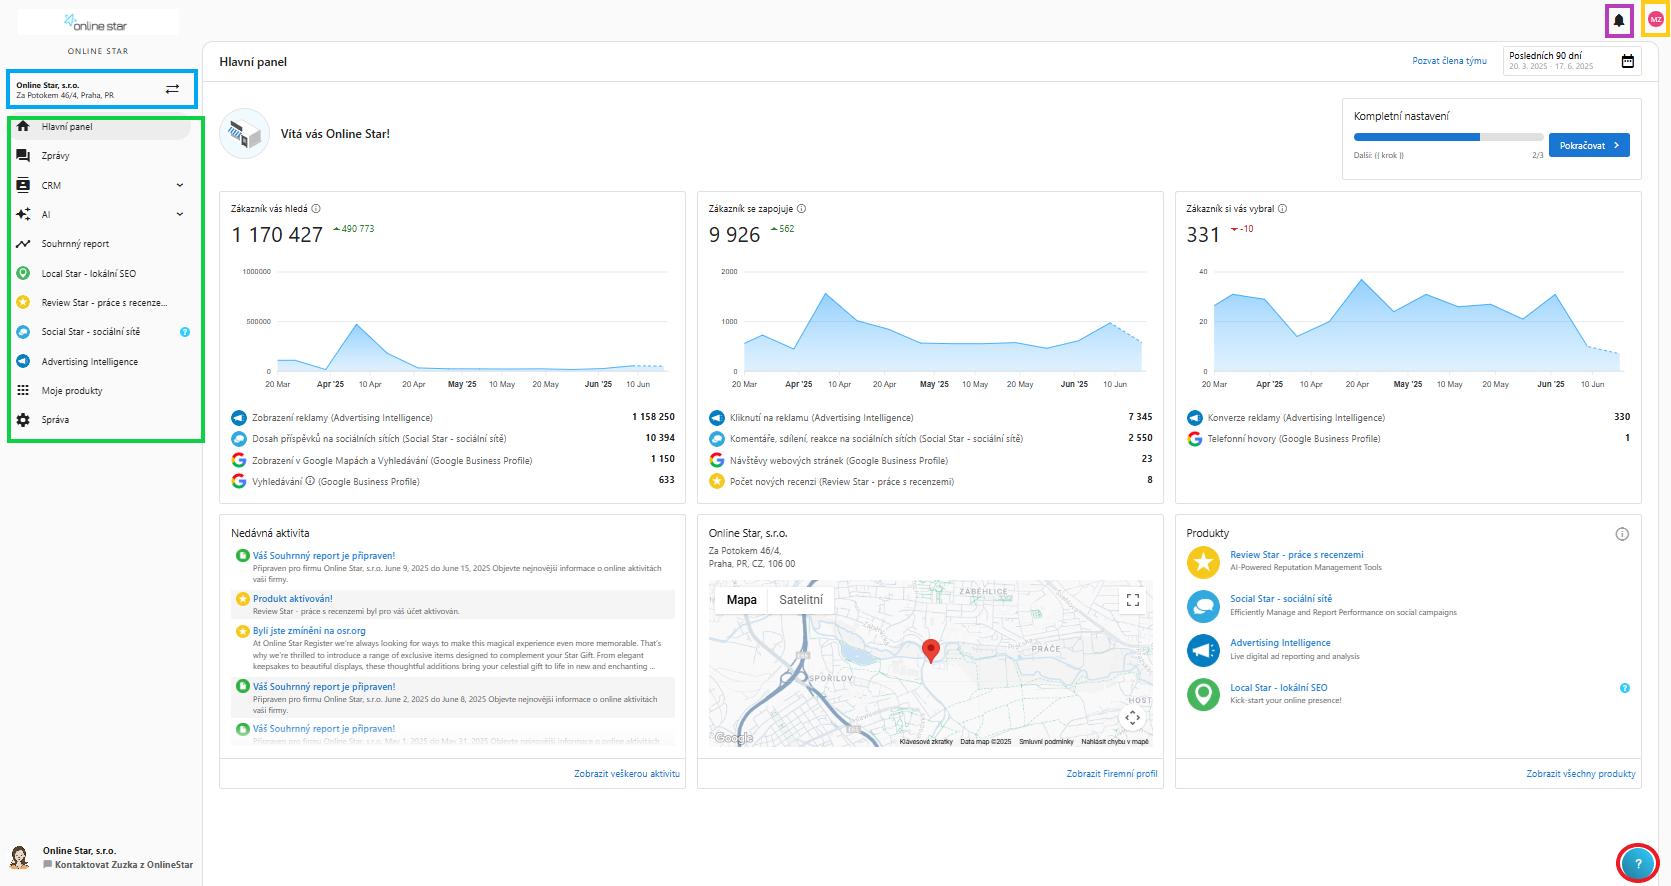The image size is (1671, 886).
Task: Click Návštěvy webových stránek row
Action: [x=931, y=460]
